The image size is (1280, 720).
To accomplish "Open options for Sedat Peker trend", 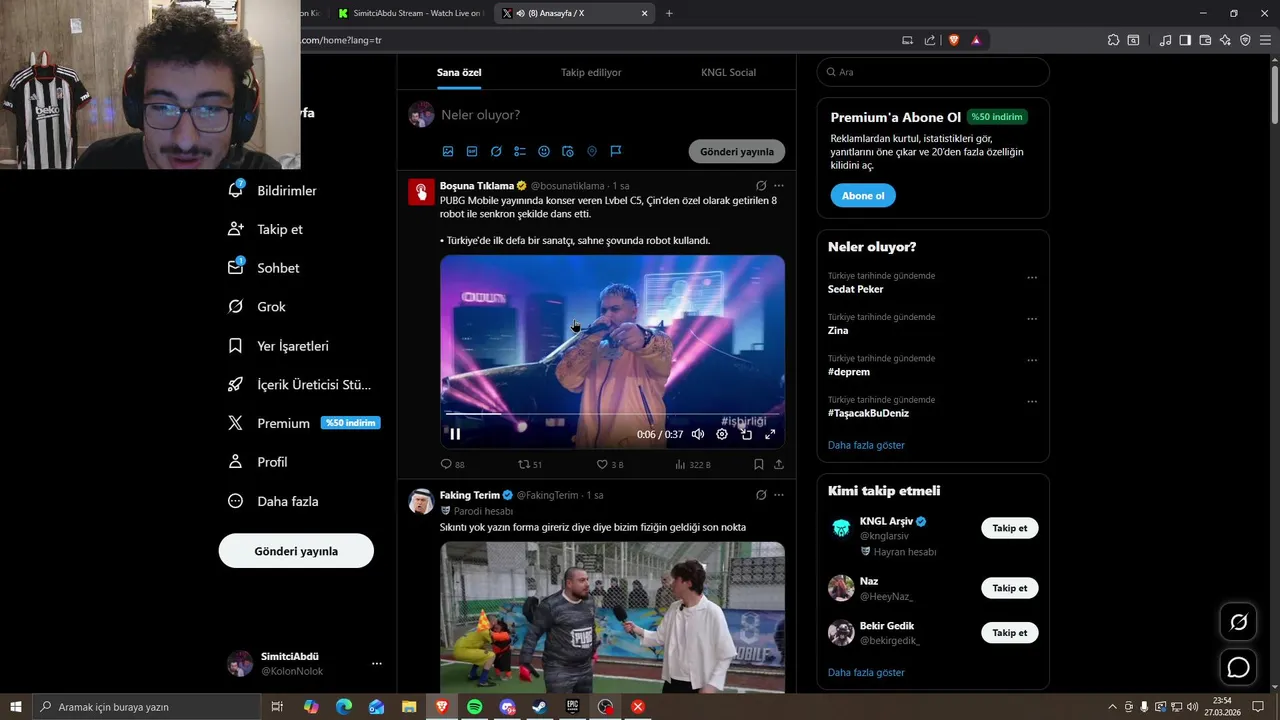I will (1032, 278).
